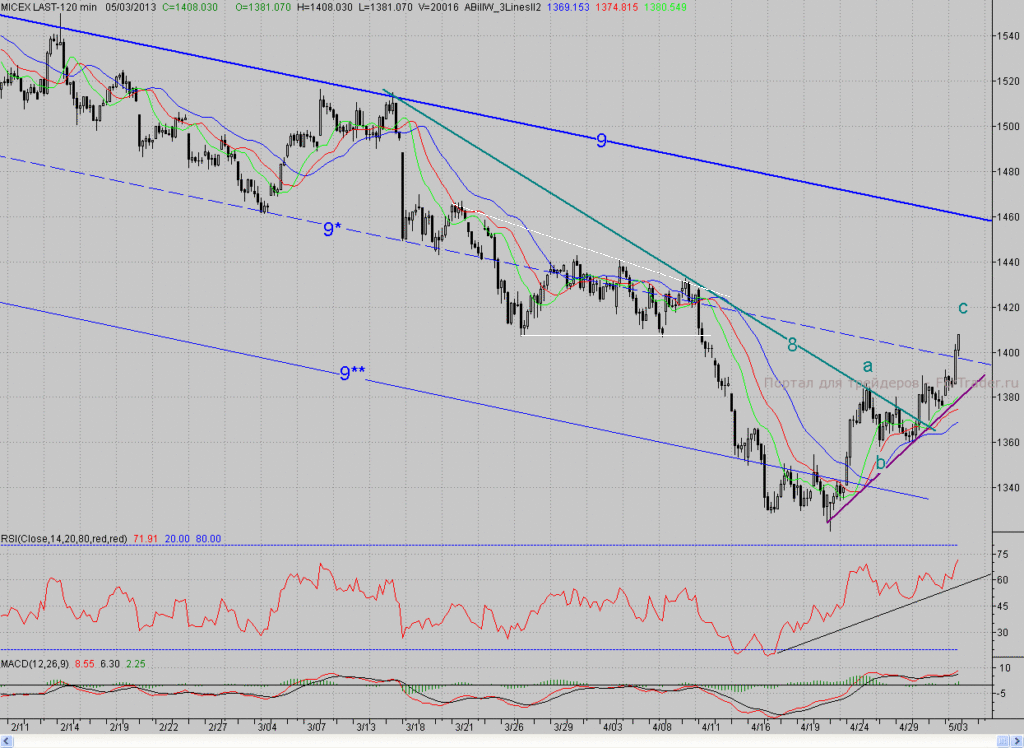Click the horizontal scrollbar thumb grip

tap(1002, 740)
